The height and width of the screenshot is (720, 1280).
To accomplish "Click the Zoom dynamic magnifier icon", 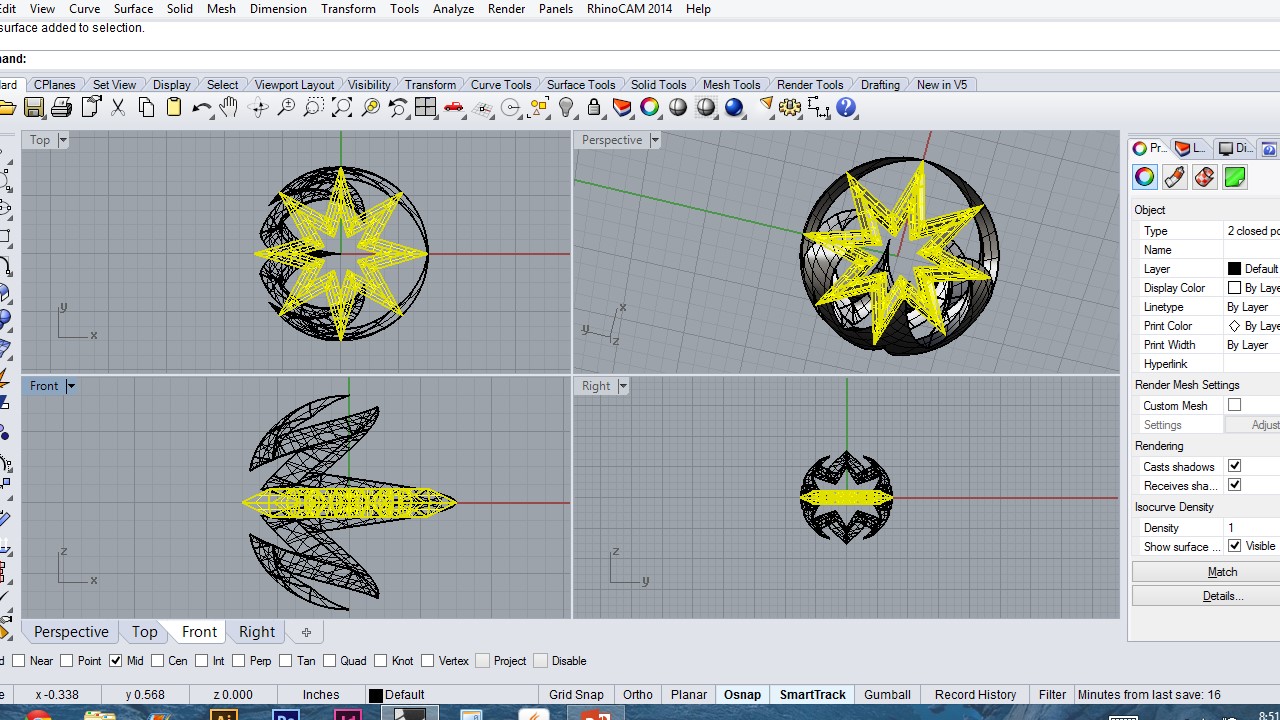I will tap(286, 107).
